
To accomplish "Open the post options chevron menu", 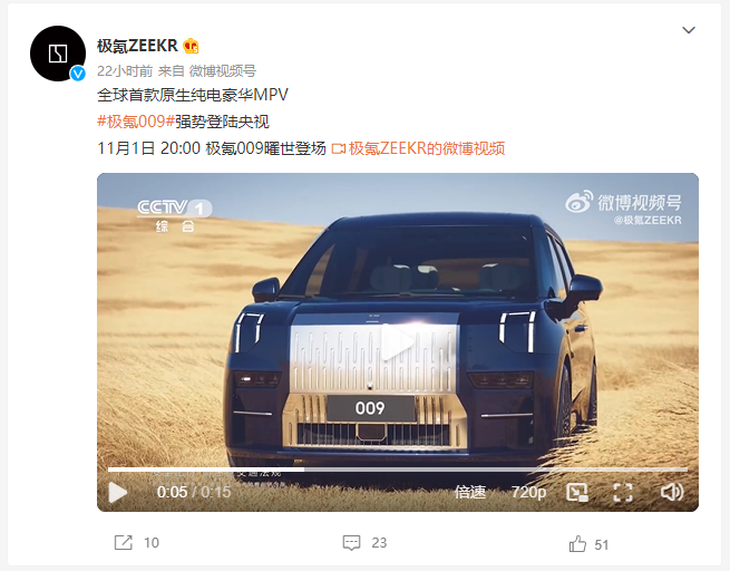I will click(x=689, y=30).
